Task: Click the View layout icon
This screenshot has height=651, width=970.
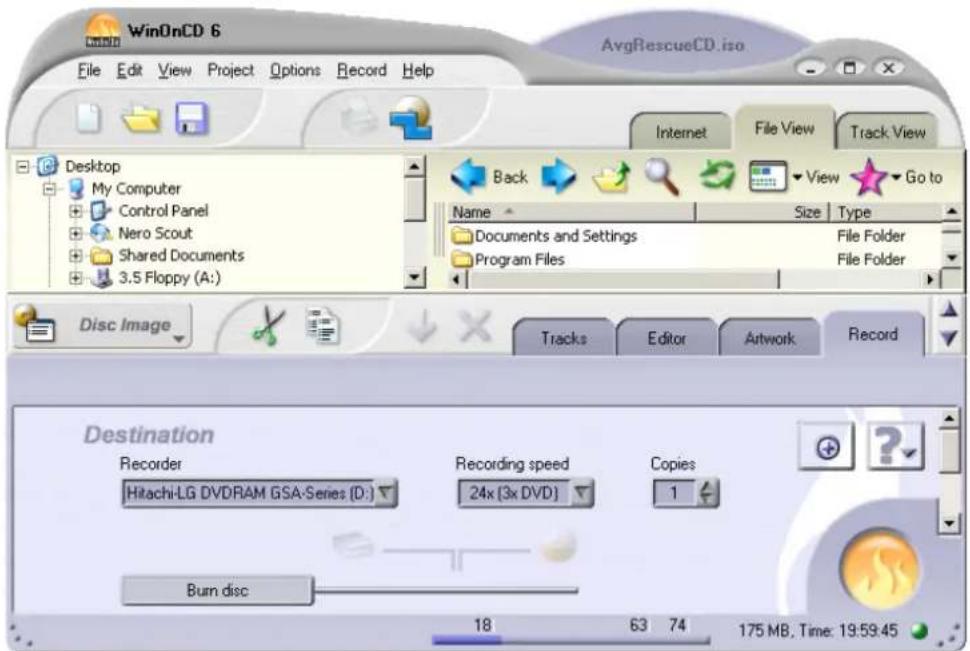Action: point(767,176)
